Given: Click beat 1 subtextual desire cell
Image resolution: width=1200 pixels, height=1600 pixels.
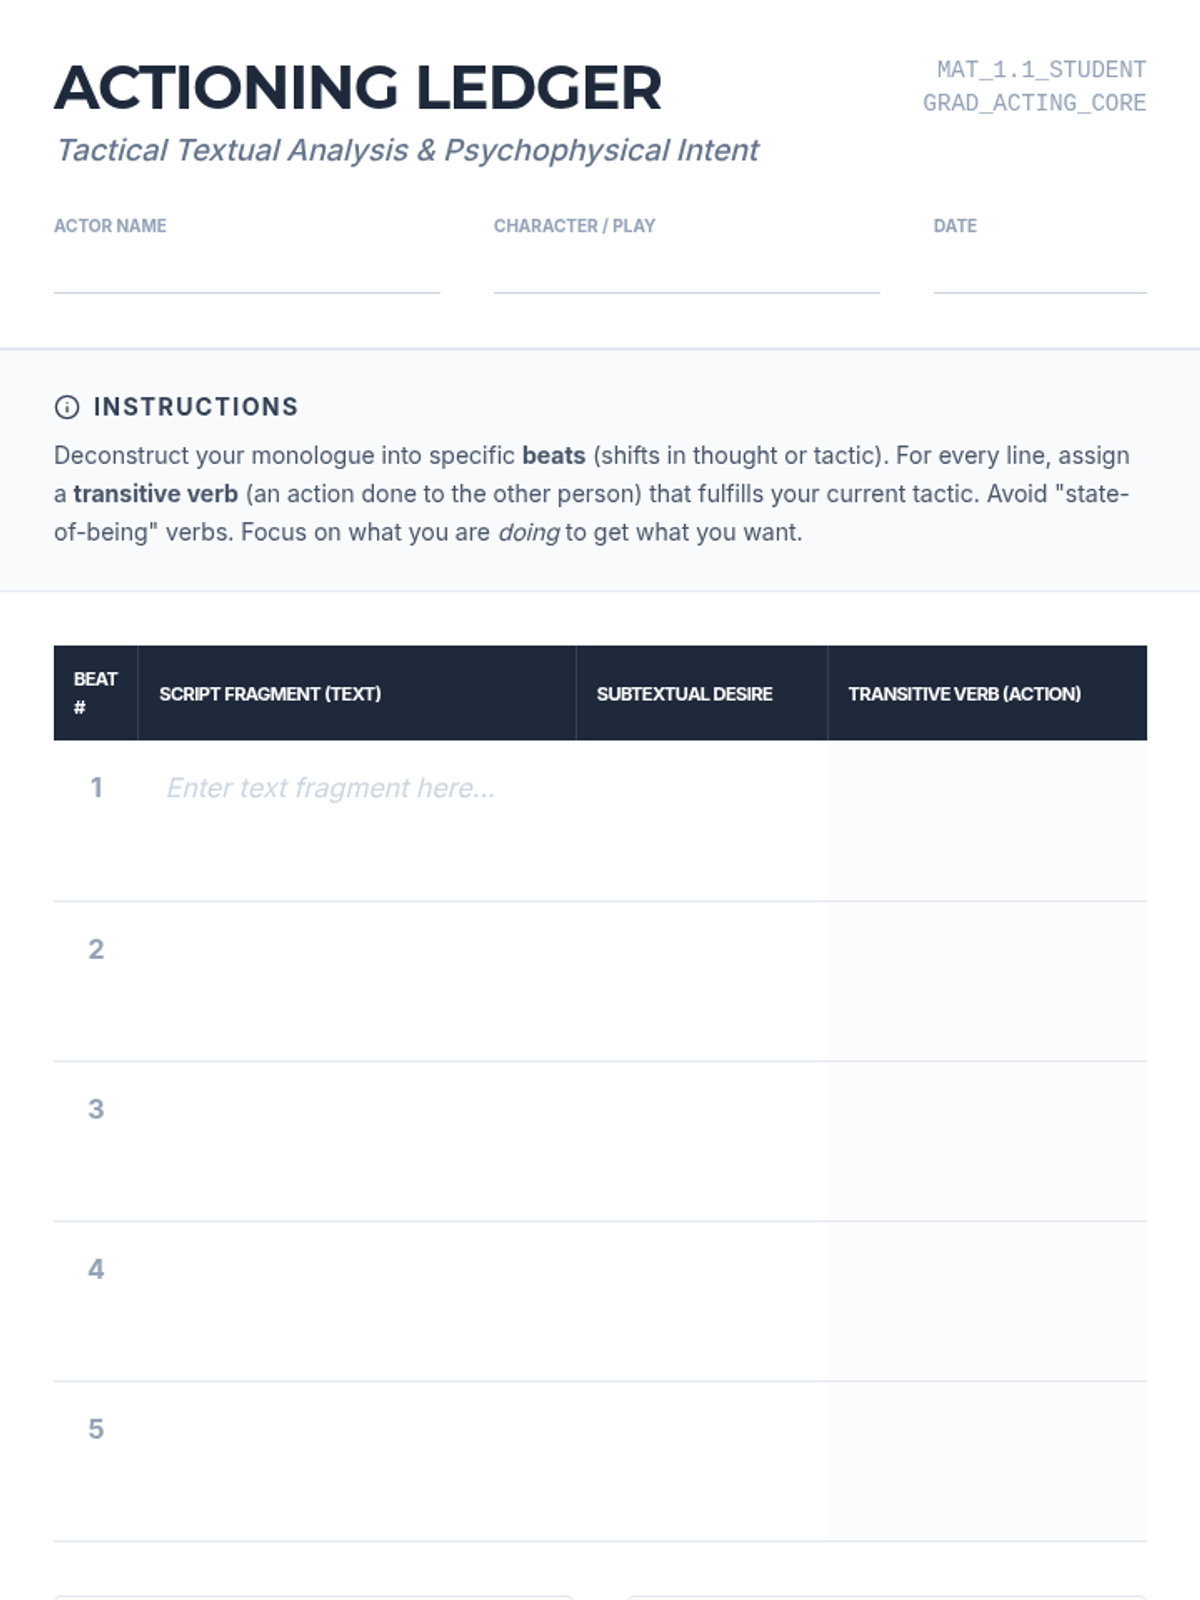Looking at the screenshot, I should (x=702, y=820).
